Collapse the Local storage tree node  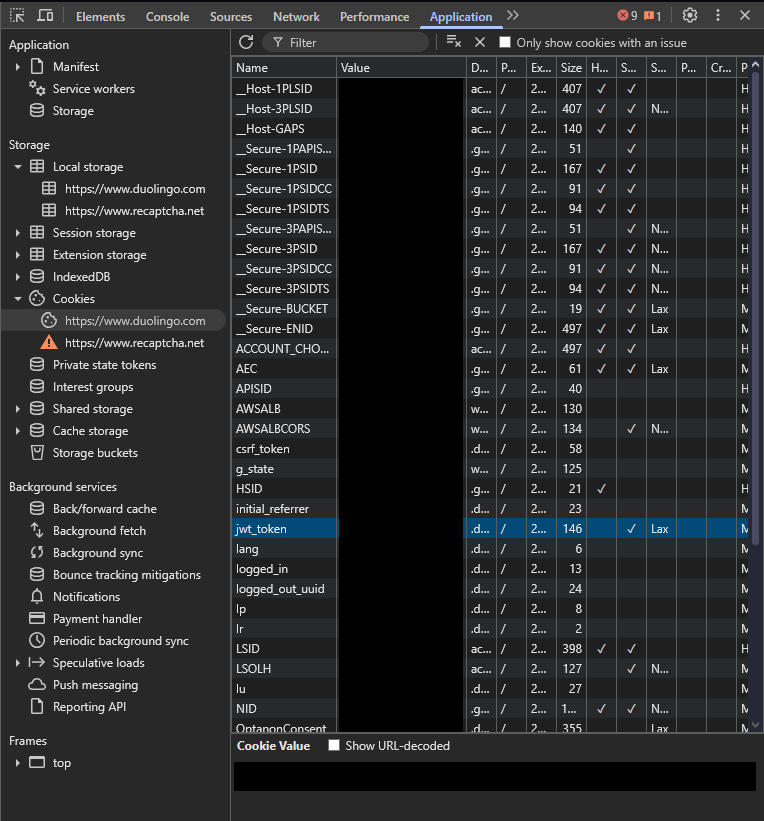[x=18, y=167]
